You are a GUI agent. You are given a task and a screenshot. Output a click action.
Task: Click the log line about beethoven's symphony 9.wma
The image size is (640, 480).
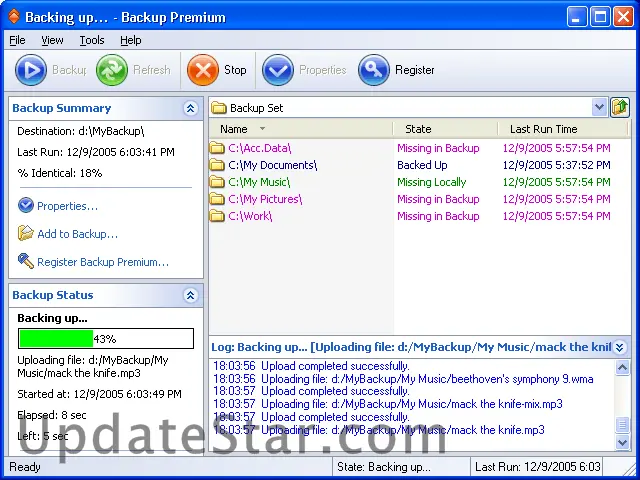[403, 379]
